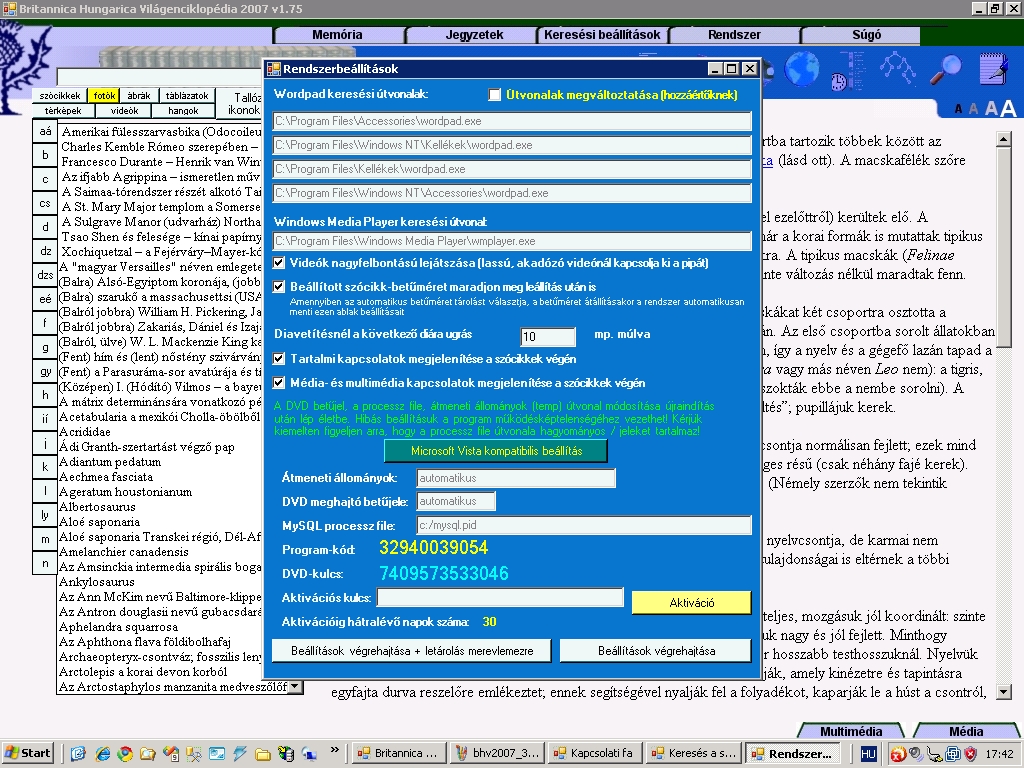1024x768 pixels.
Task: Click the lightning bolt quick launch icon
Action: [240, 754]
